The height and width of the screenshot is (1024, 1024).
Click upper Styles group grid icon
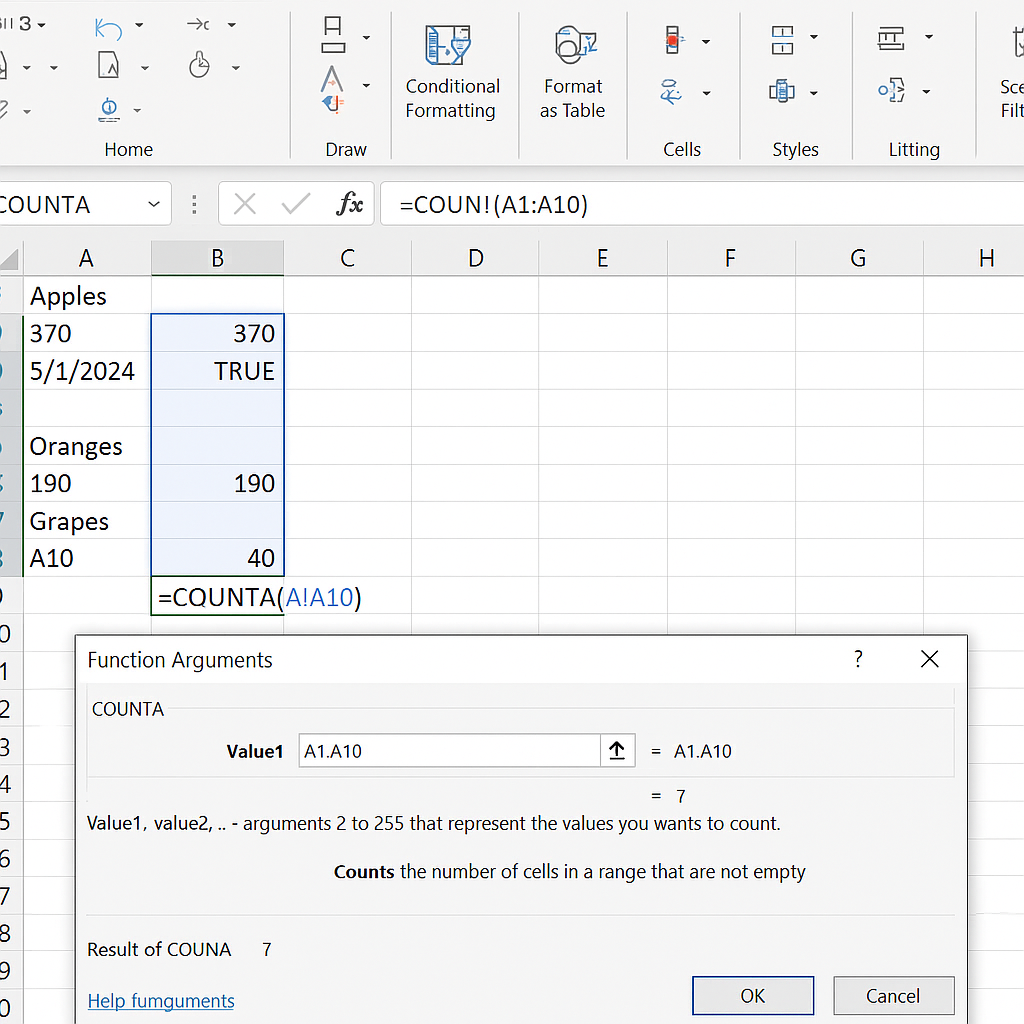[782, 40]
